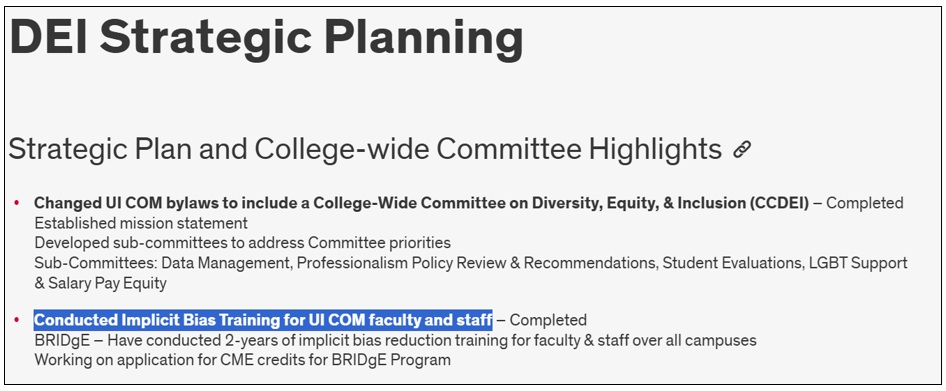Image resolution: width=946 pixels, height=391 pixels.
Task: Click the Developed sub-committees to address priorities line
Action: tap(243, 243)
